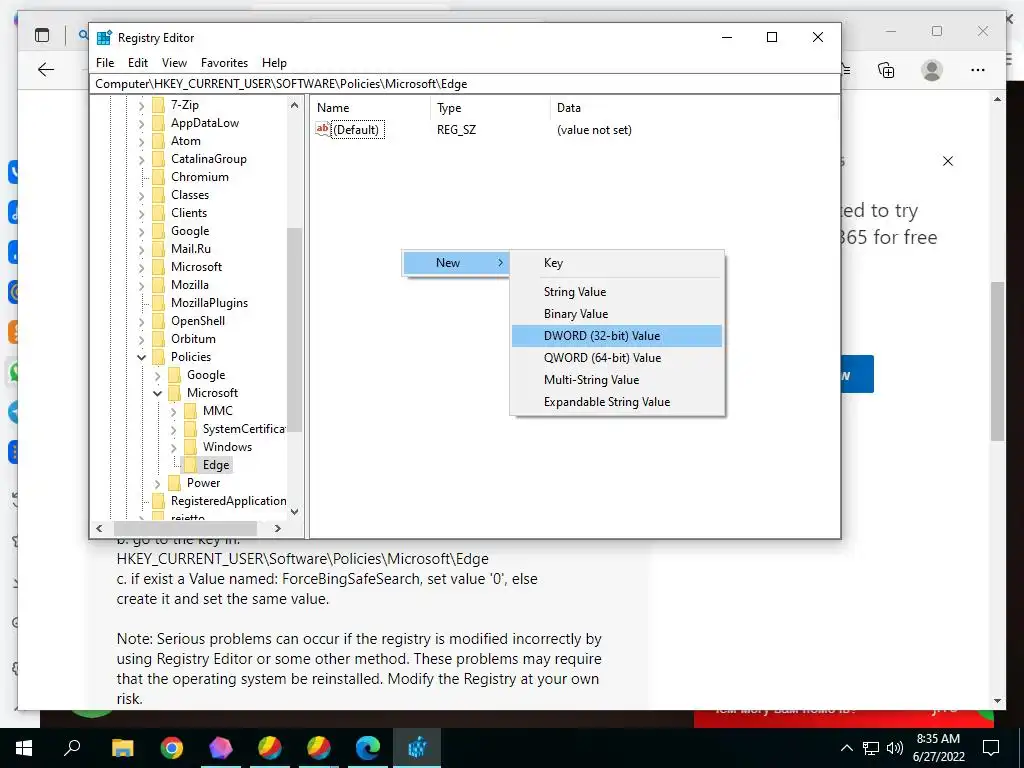Click the OpenShell folder icon
This screenshot has width=1024, height=768.
(x=159, y=321)
